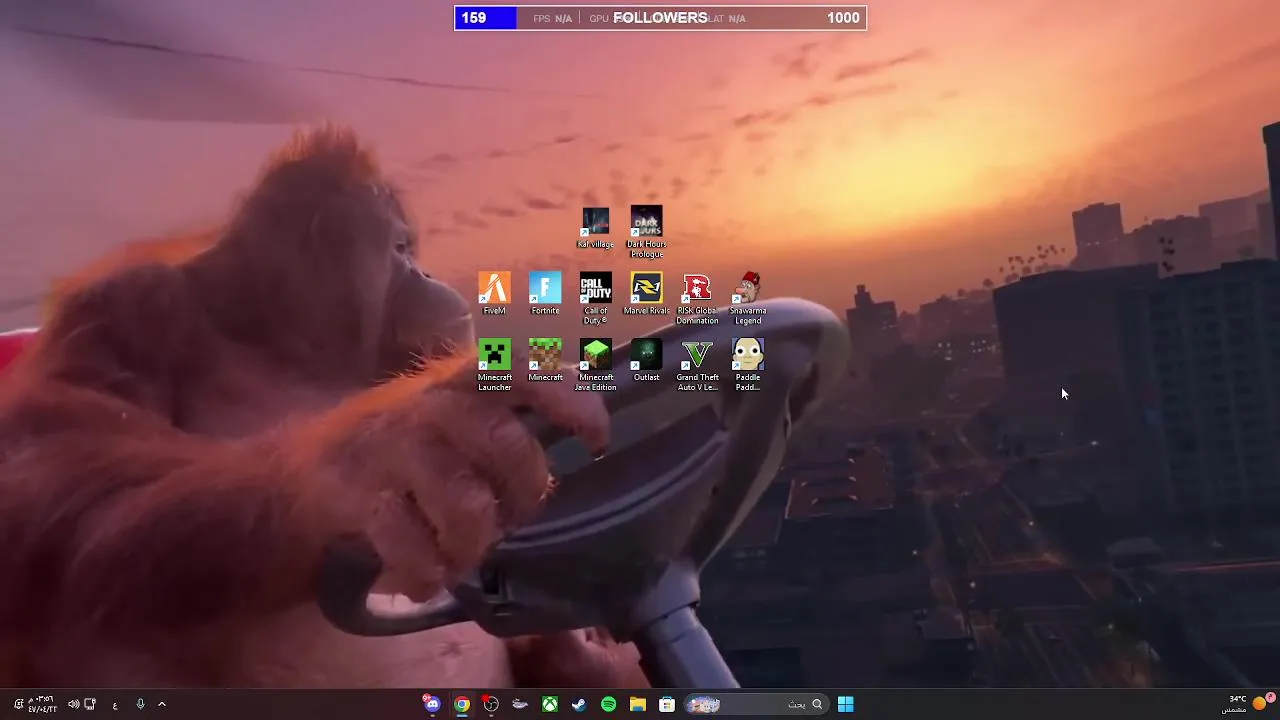Select the FiveM desktop icon
The width and height of the screenshot is (1280, 720).
(x=494, y=294)
